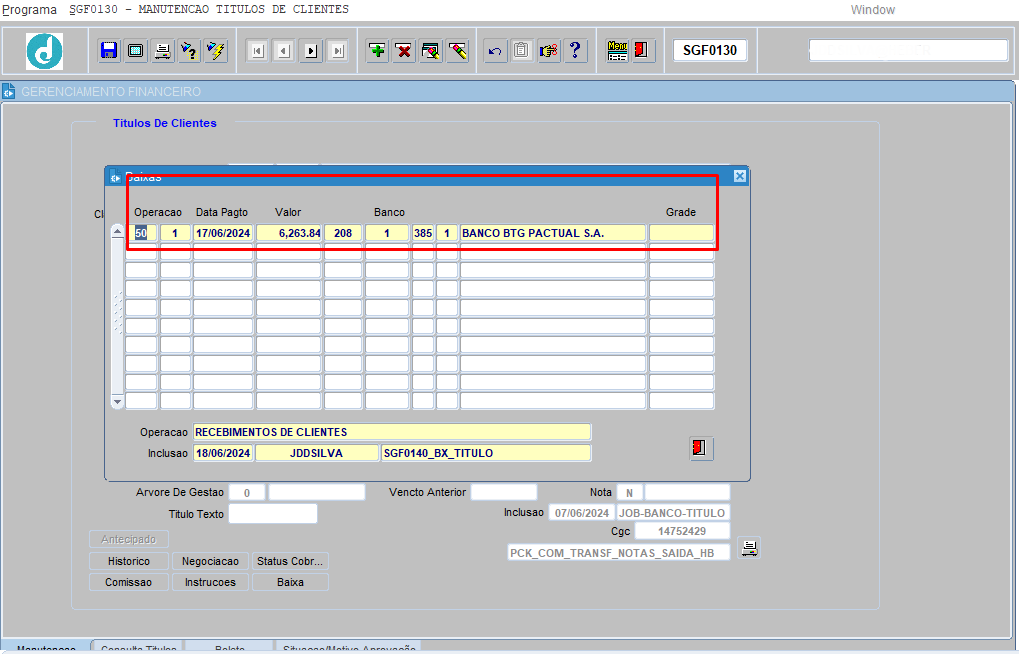
Task: Open the Window menu
Action: [872, 10]
